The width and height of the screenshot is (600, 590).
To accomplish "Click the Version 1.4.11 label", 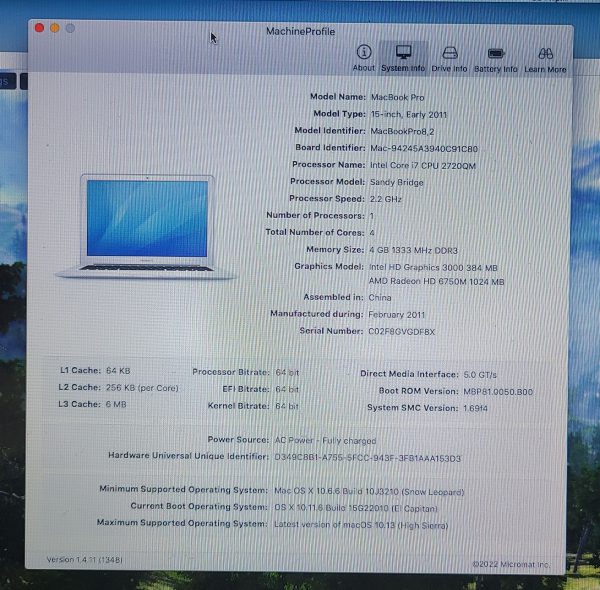I will click(83, 560).
